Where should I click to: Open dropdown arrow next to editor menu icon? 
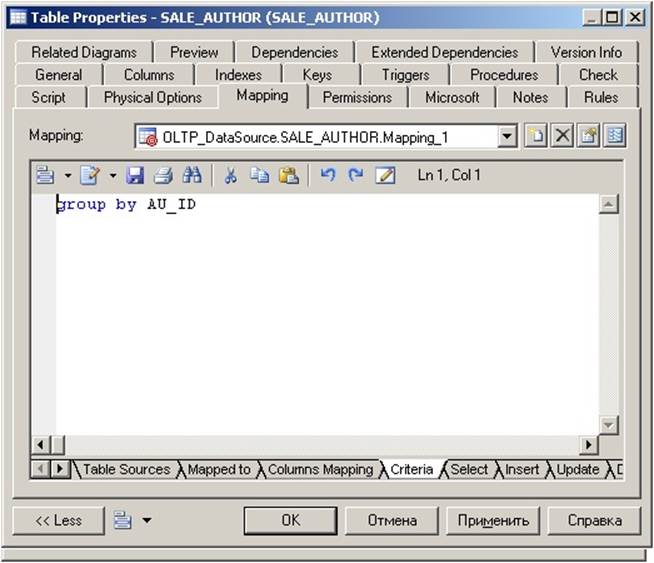click(68, 175)
